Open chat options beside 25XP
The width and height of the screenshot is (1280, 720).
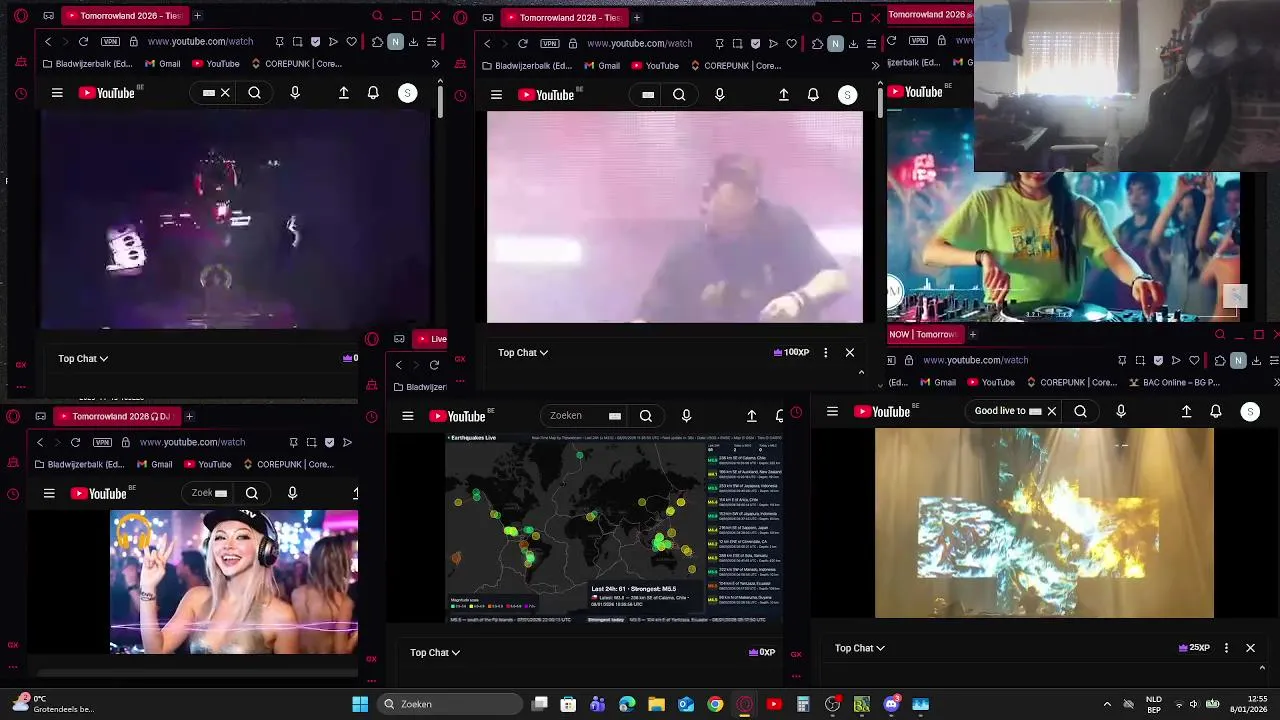pyautogui.click(x=1226, y=648)
